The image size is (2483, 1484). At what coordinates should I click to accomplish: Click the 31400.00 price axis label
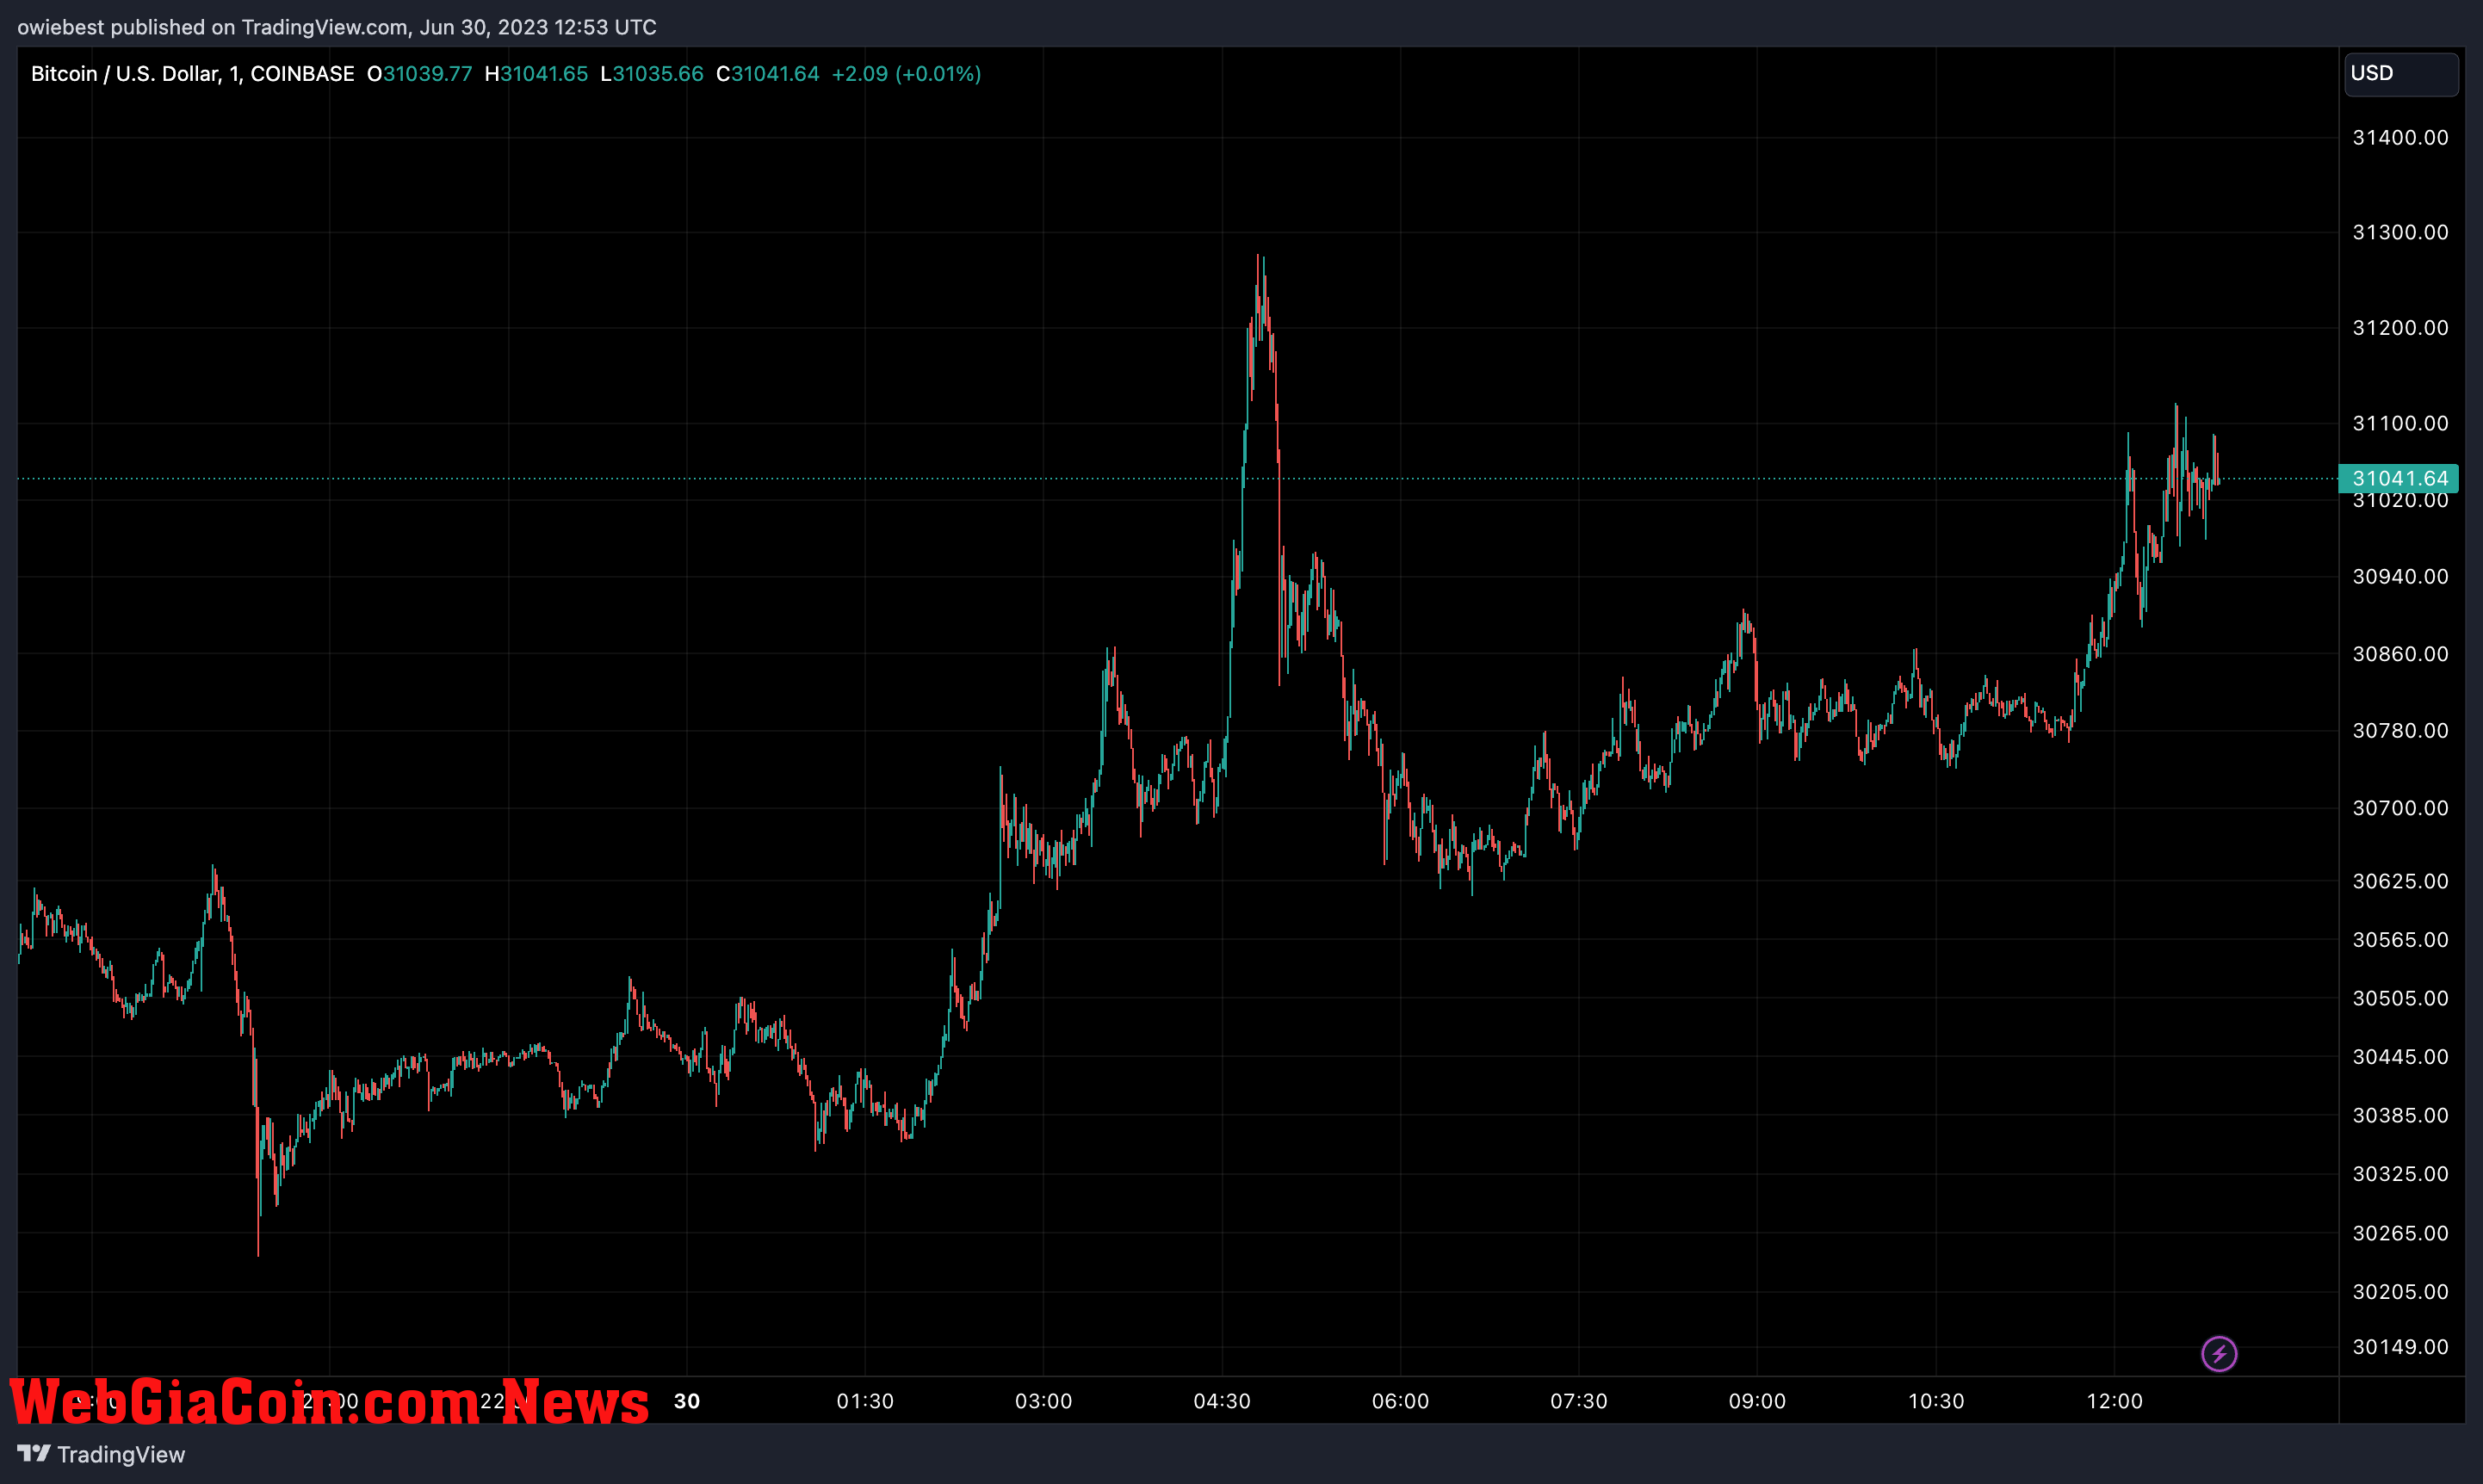[x=2400, y=138]
